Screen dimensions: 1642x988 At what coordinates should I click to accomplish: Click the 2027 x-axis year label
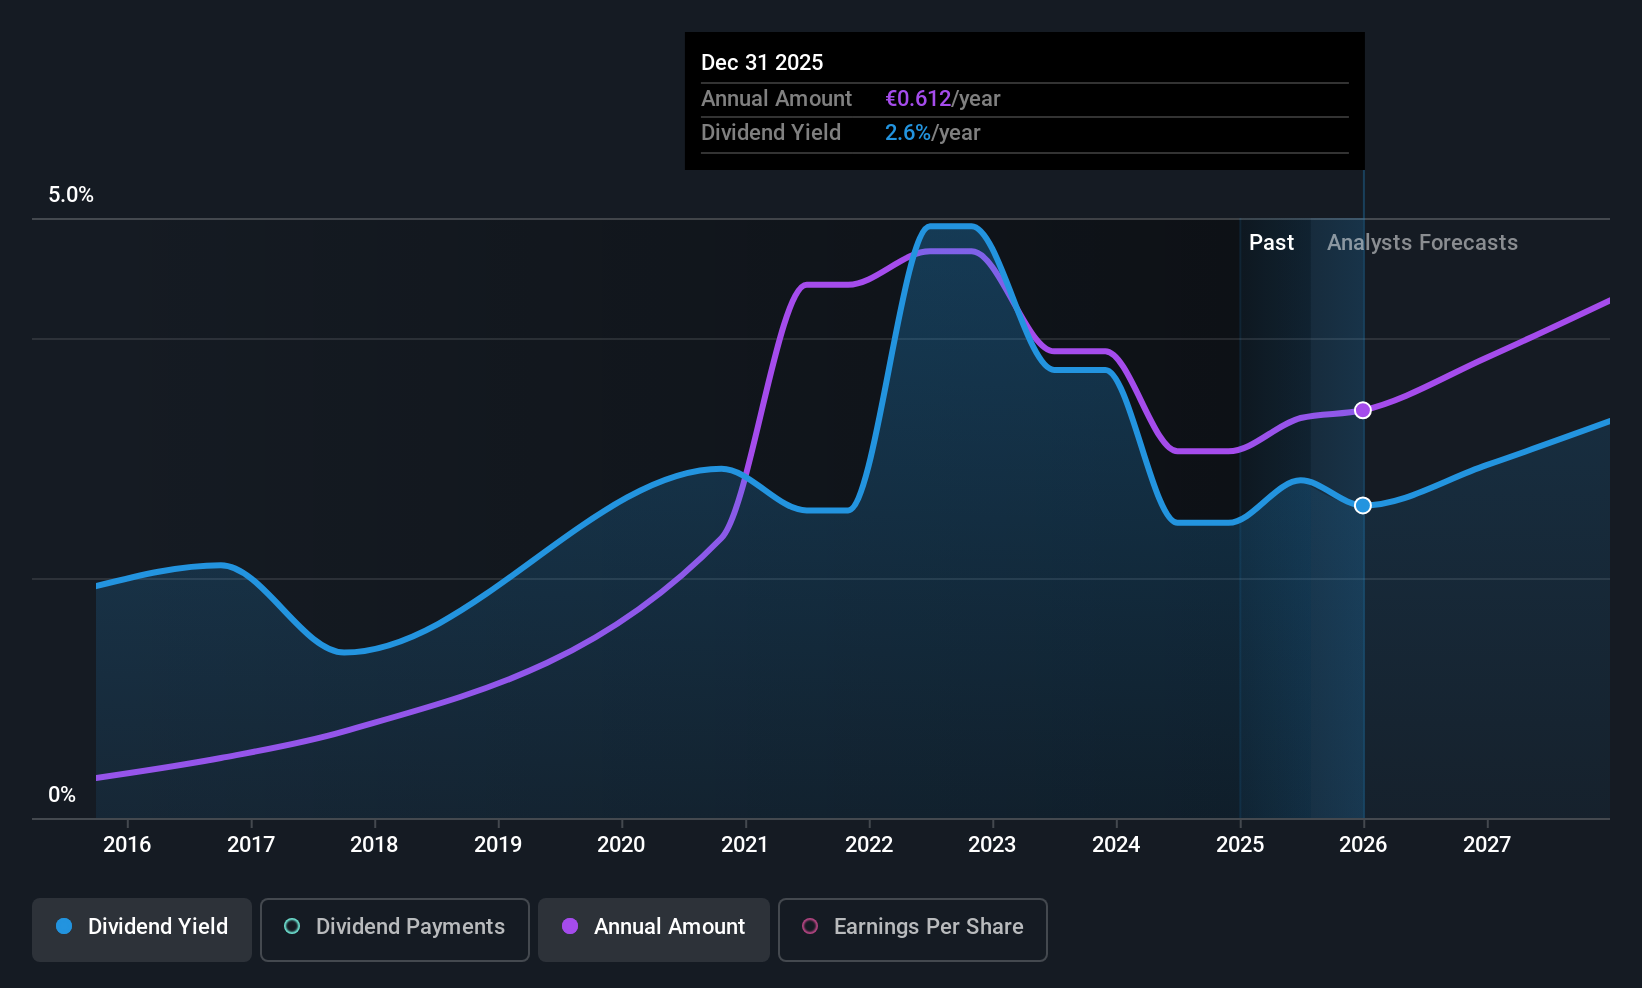(1487, 844)
